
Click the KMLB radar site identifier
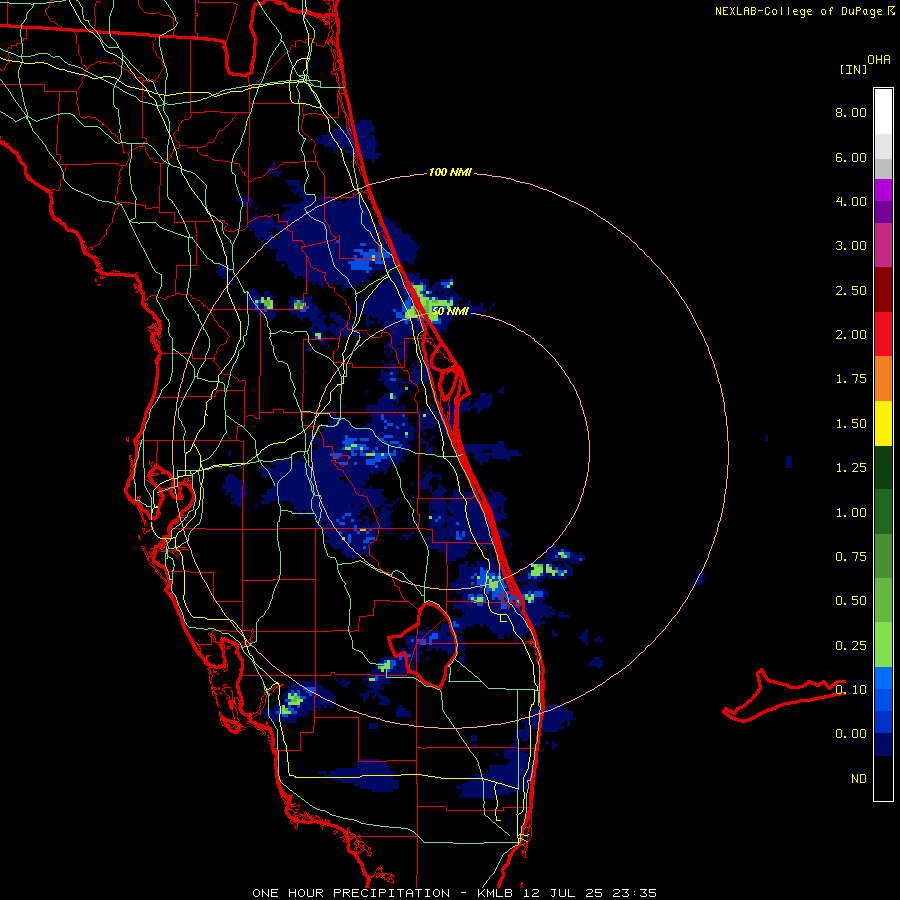pyautogui.click(x=496, y=893)
